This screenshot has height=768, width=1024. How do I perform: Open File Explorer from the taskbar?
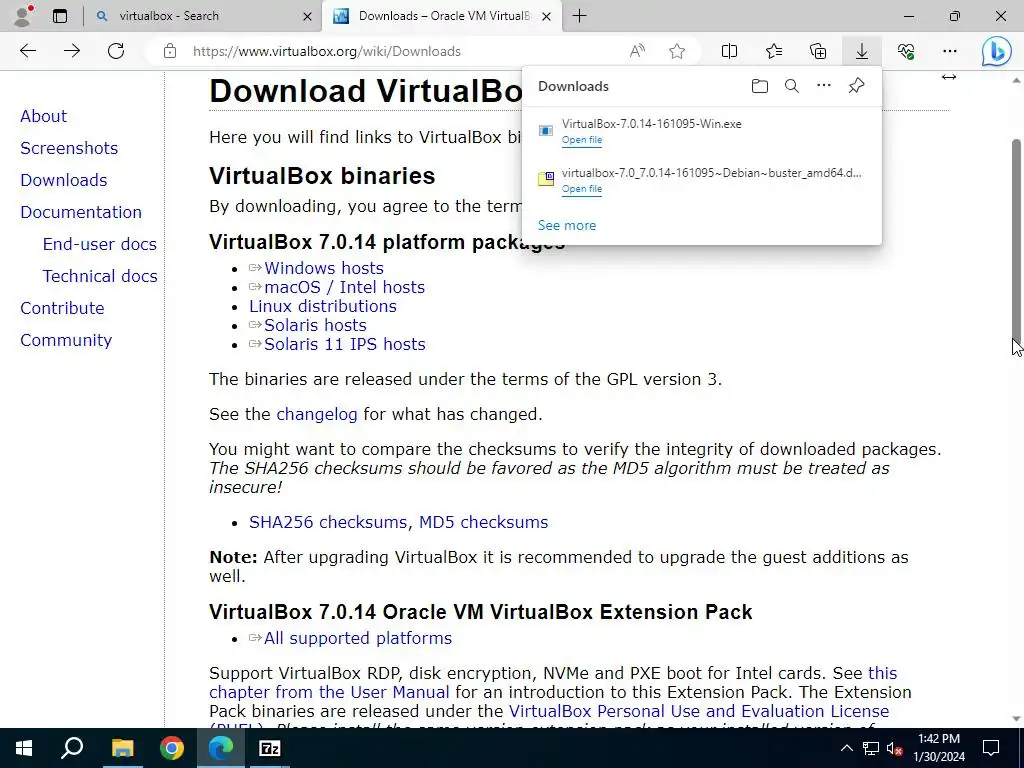tap(122, 748)
